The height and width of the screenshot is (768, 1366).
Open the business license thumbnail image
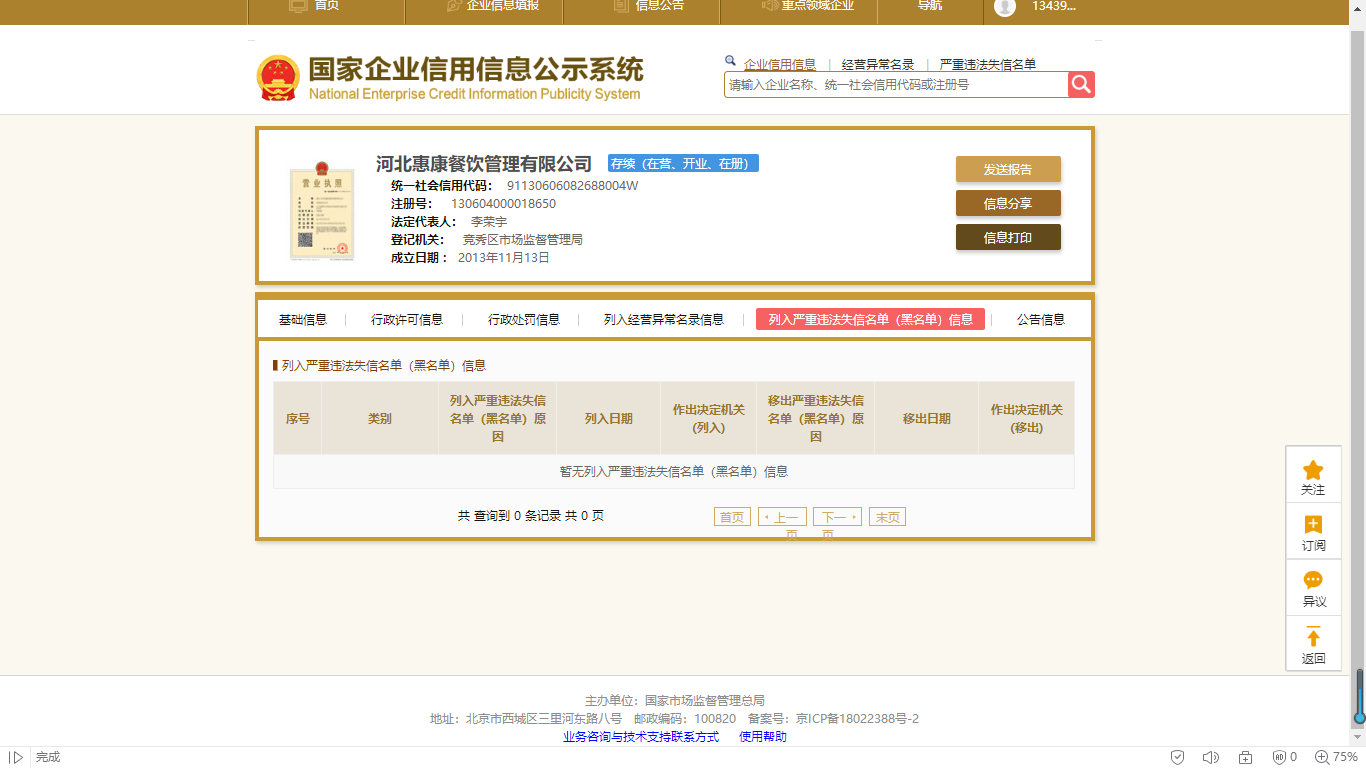[x=322, y=210]
